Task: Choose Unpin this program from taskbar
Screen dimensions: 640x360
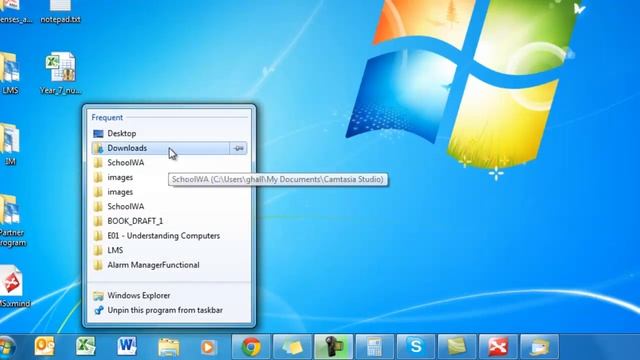Action: (169, 310)
